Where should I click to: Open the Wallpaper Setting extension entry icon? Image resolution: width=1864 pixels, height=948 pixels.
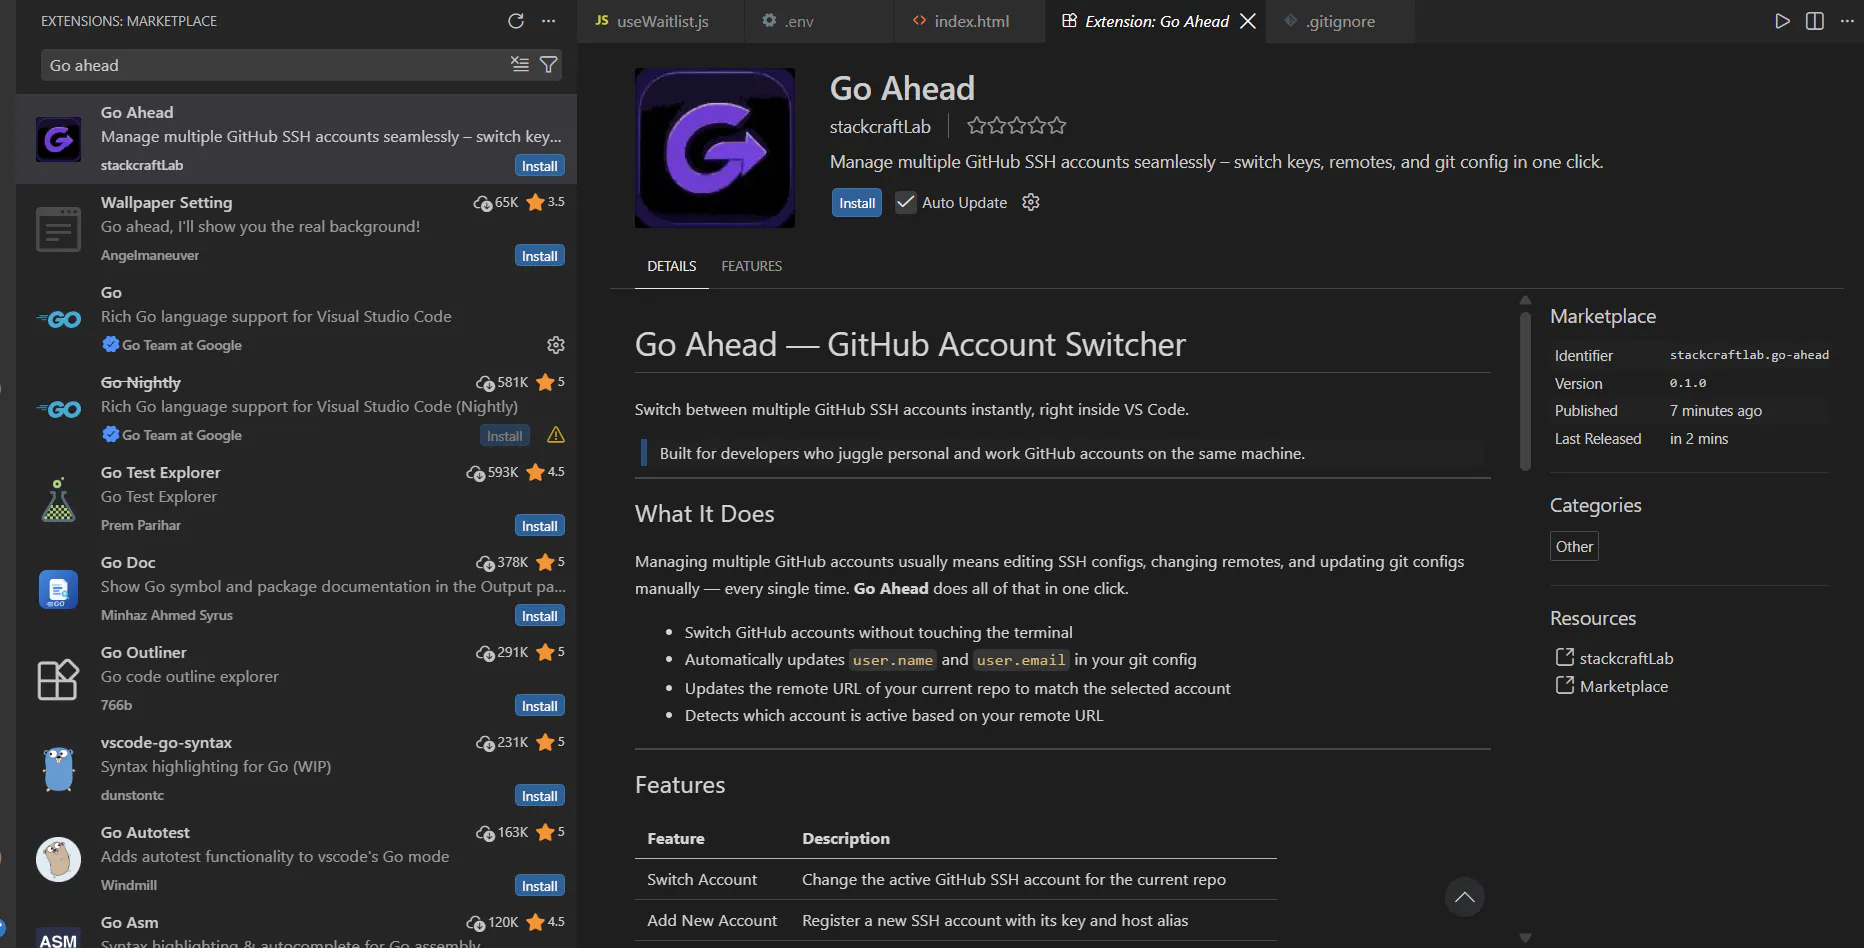(58, 229)
